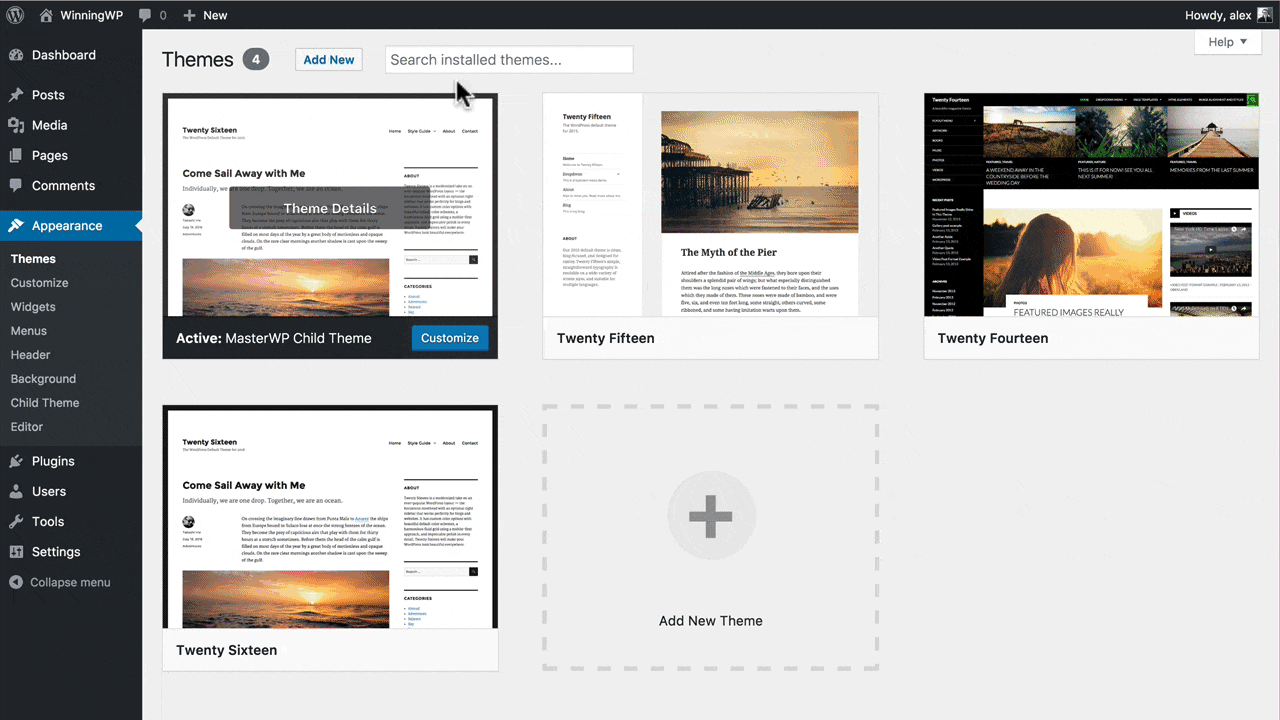
Task: Click inside the search installed themes field
Action: coord(508,59)
